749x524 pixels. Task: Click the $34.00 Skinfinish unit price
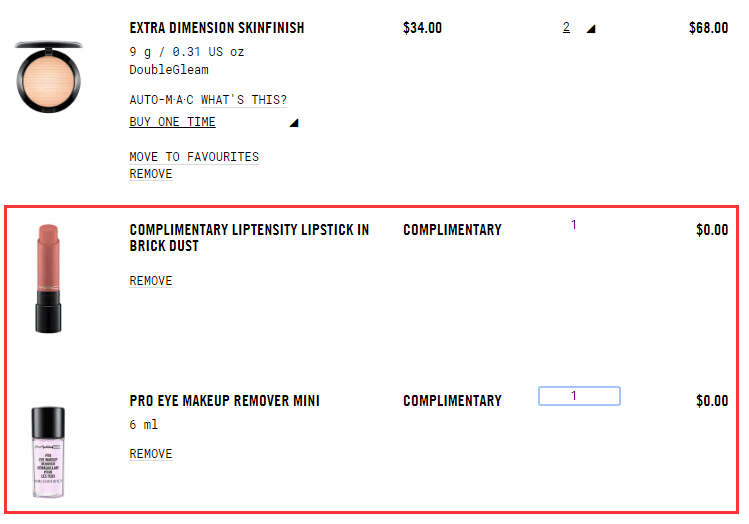coord(422,28)
